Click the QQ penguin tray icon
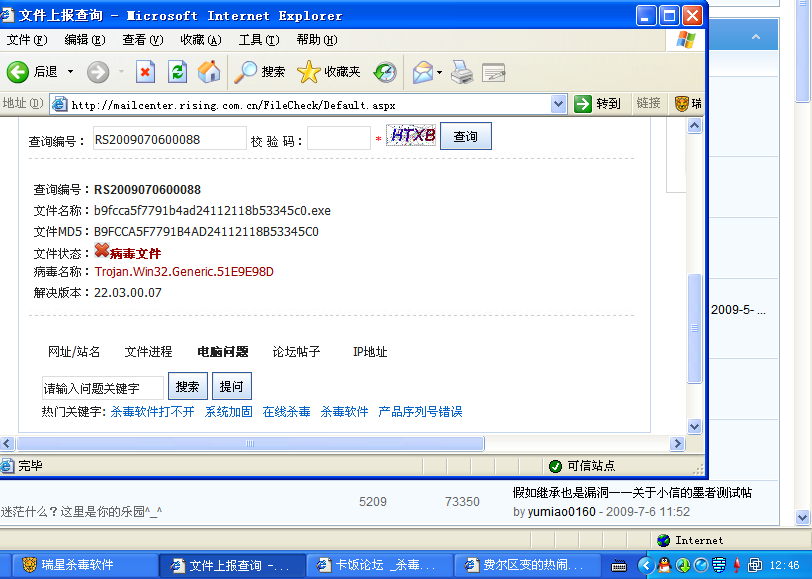Viewport: 812px width, 579px height. click(664, 565)
